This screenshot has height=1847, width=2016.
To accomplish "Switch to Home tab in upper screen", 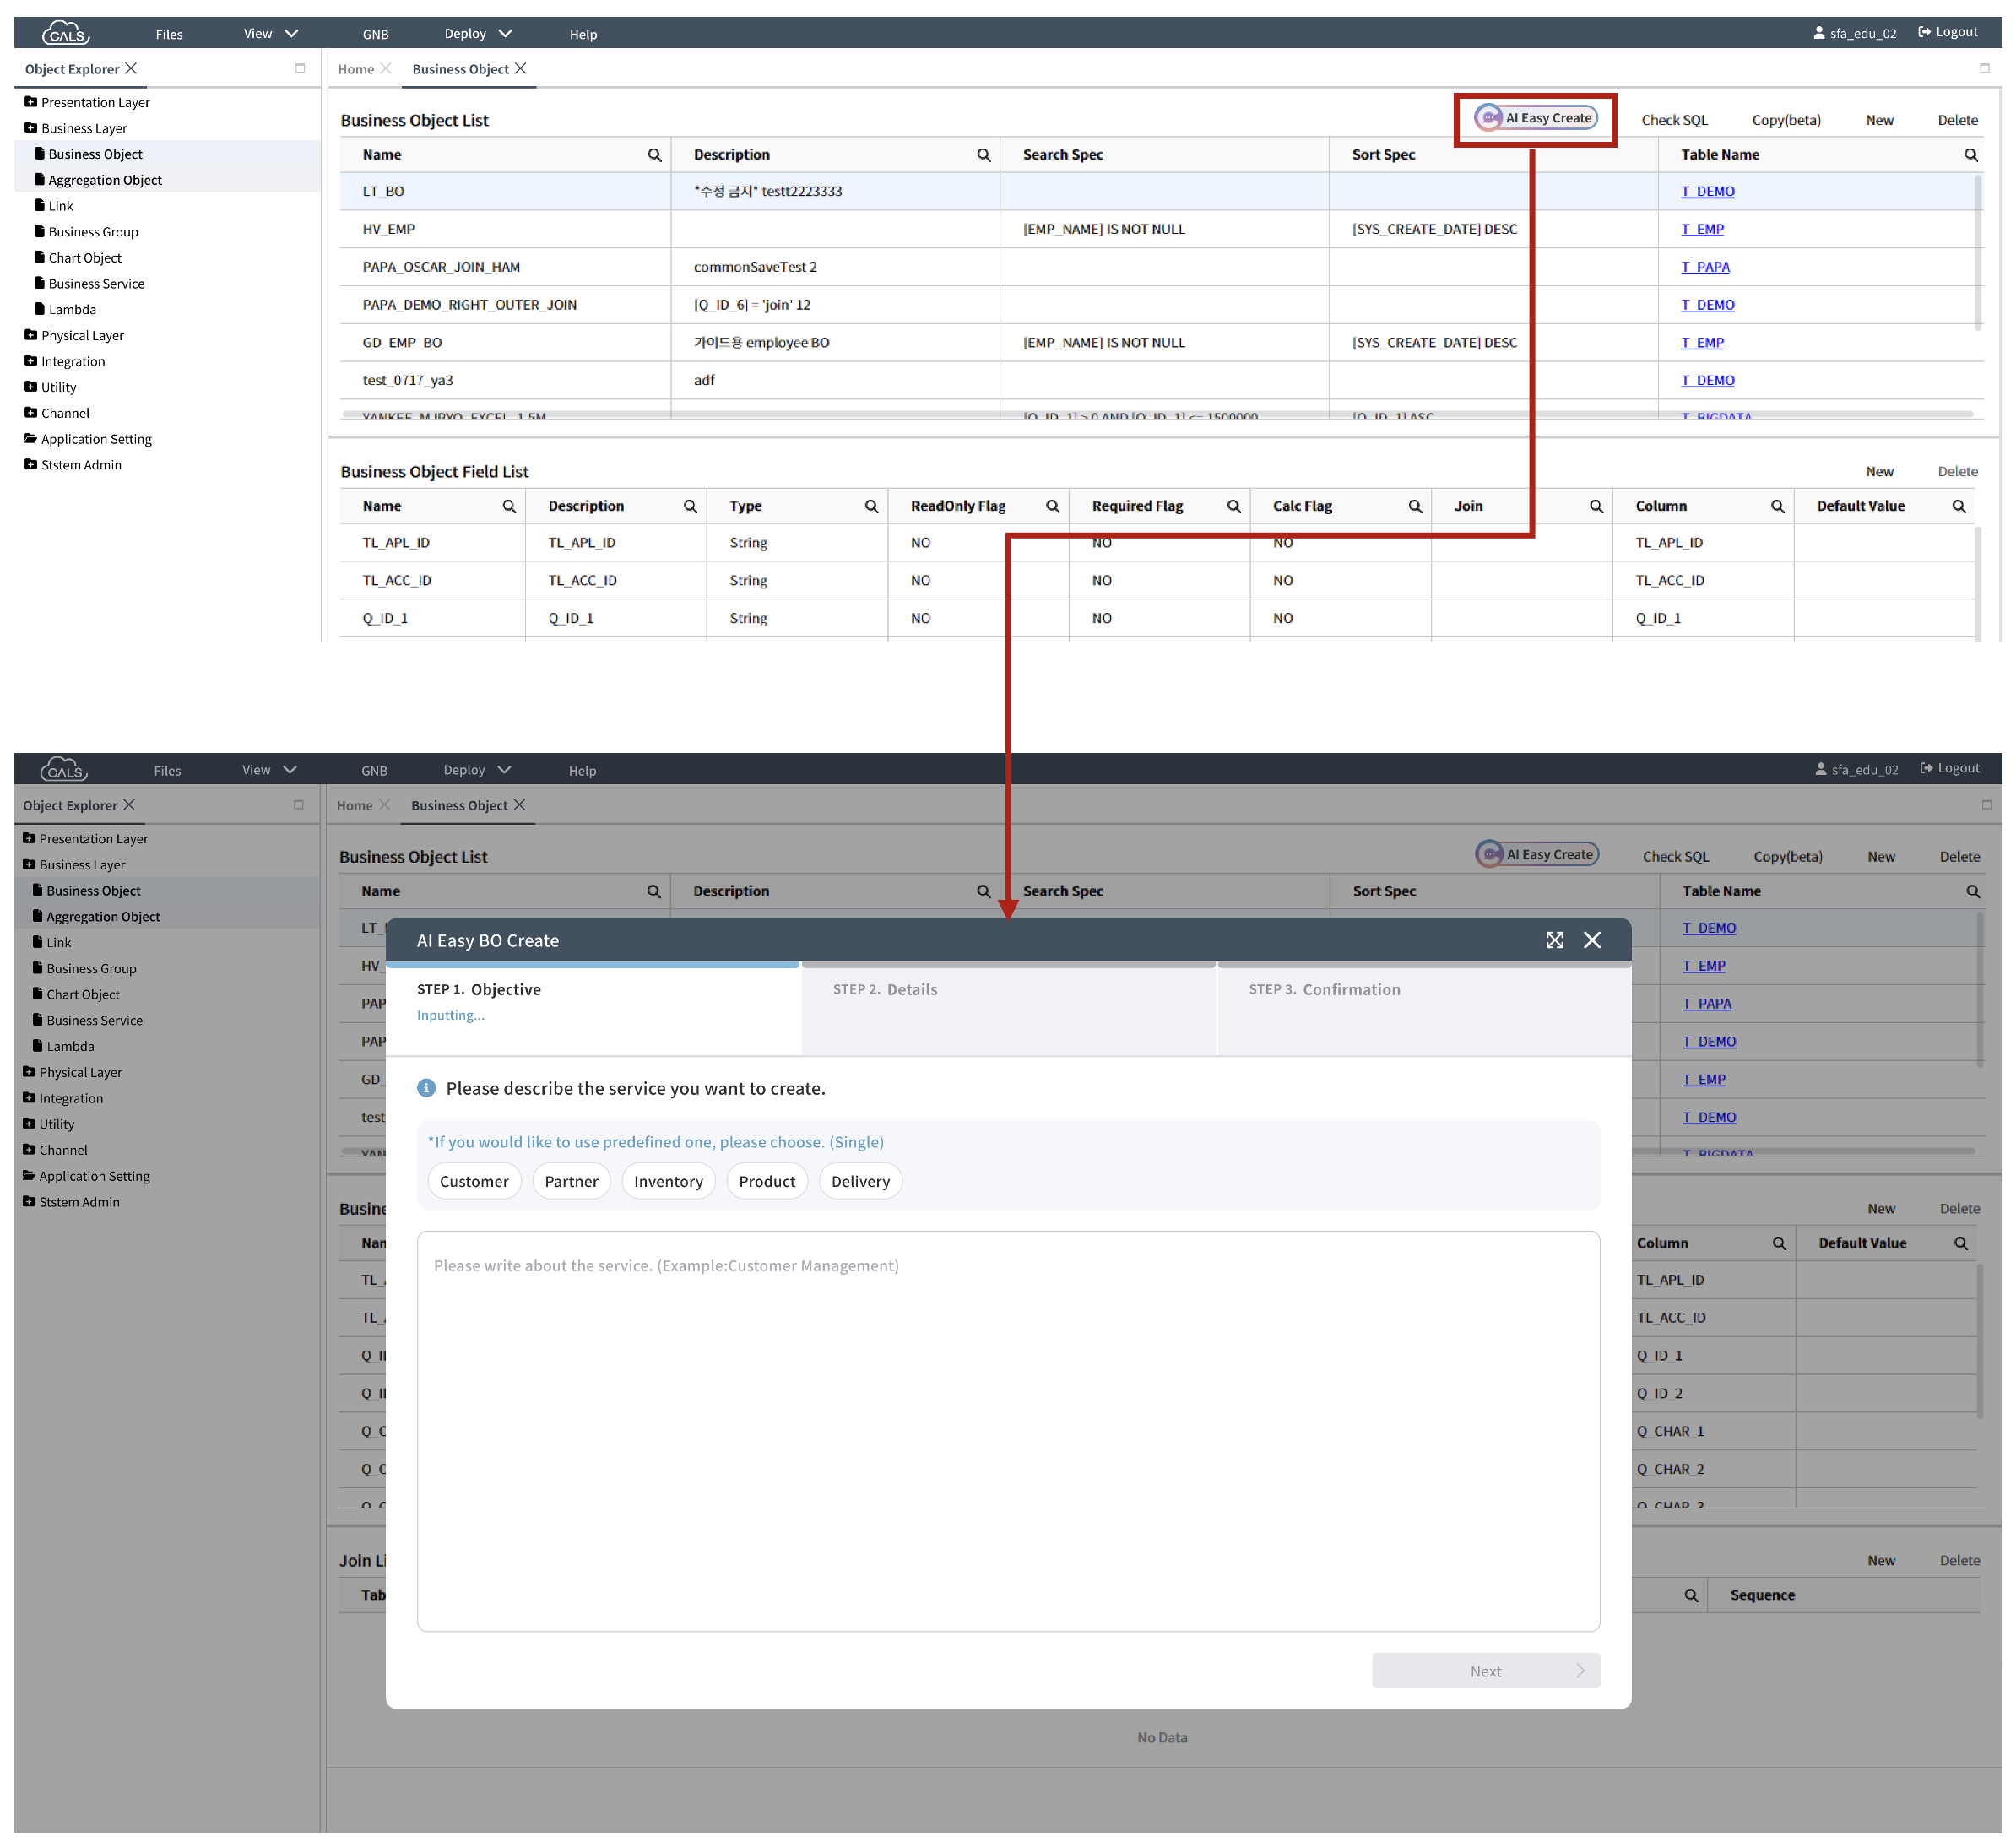I will tap(356, 69).
